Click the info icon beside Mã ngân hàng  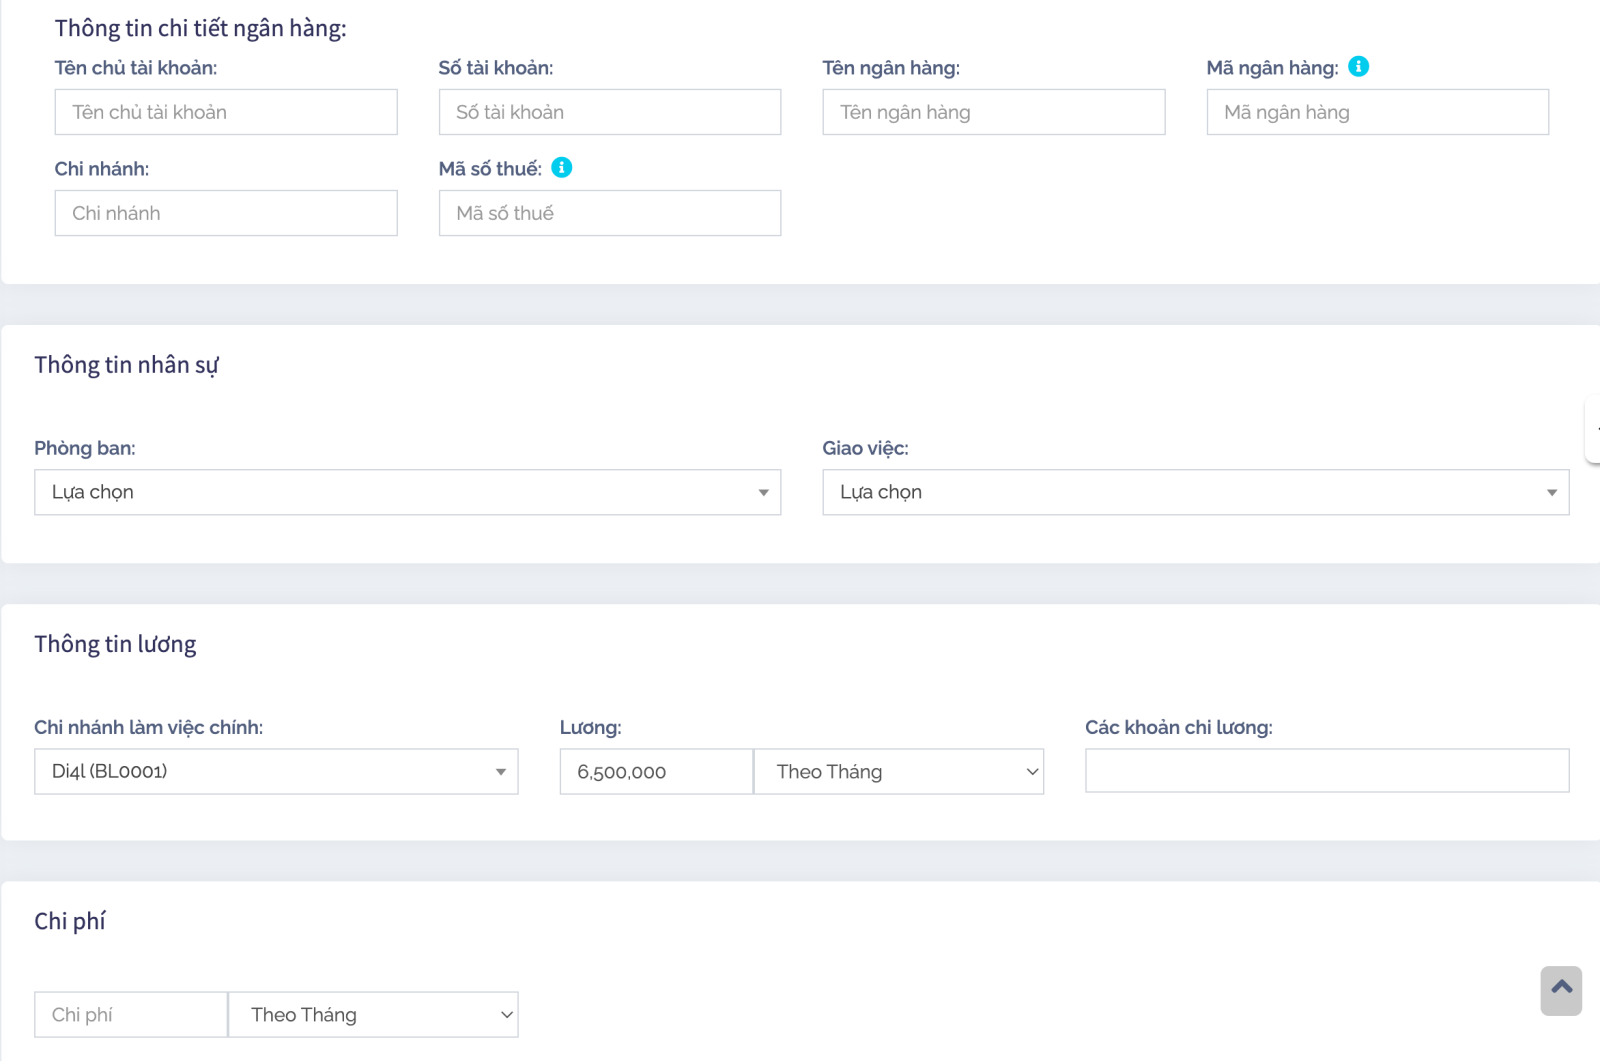[1358, 67]
